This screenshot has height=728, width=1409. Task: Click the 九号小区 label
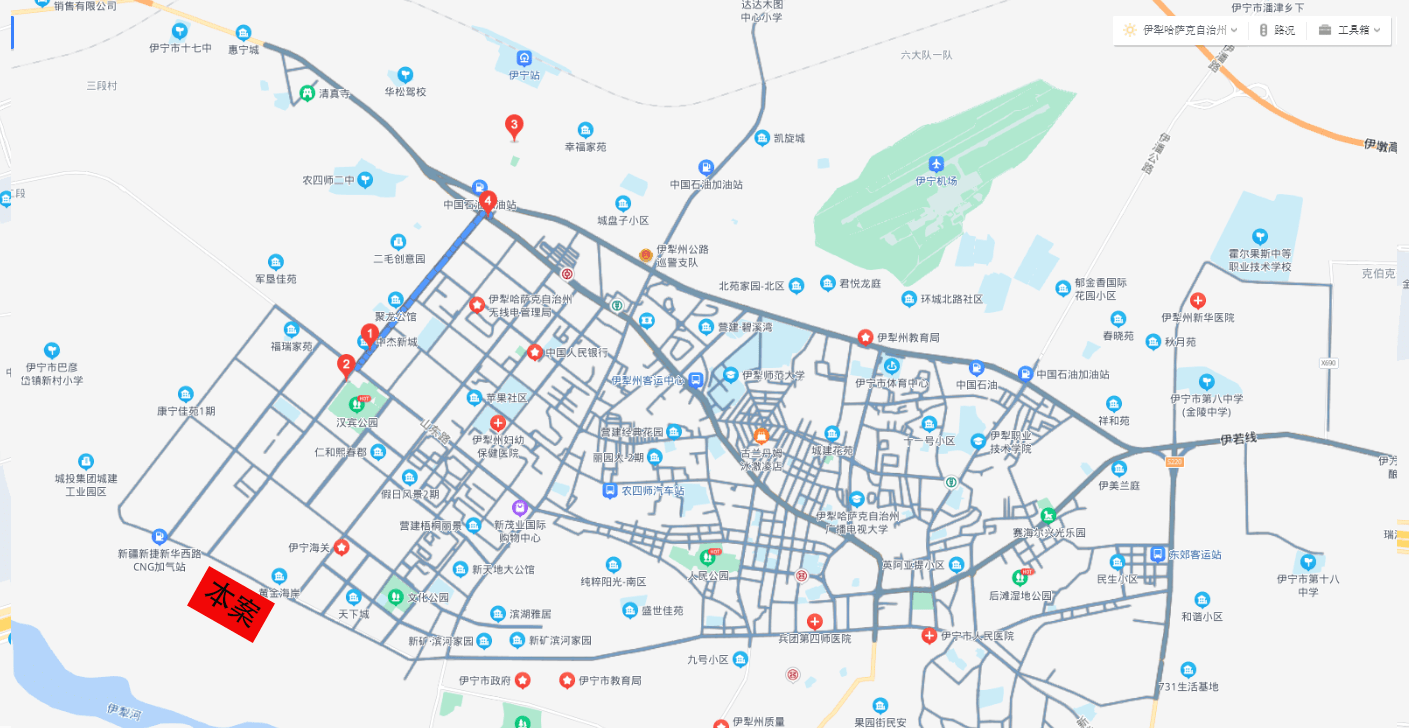pyautogui.click(x=708, y=660)
